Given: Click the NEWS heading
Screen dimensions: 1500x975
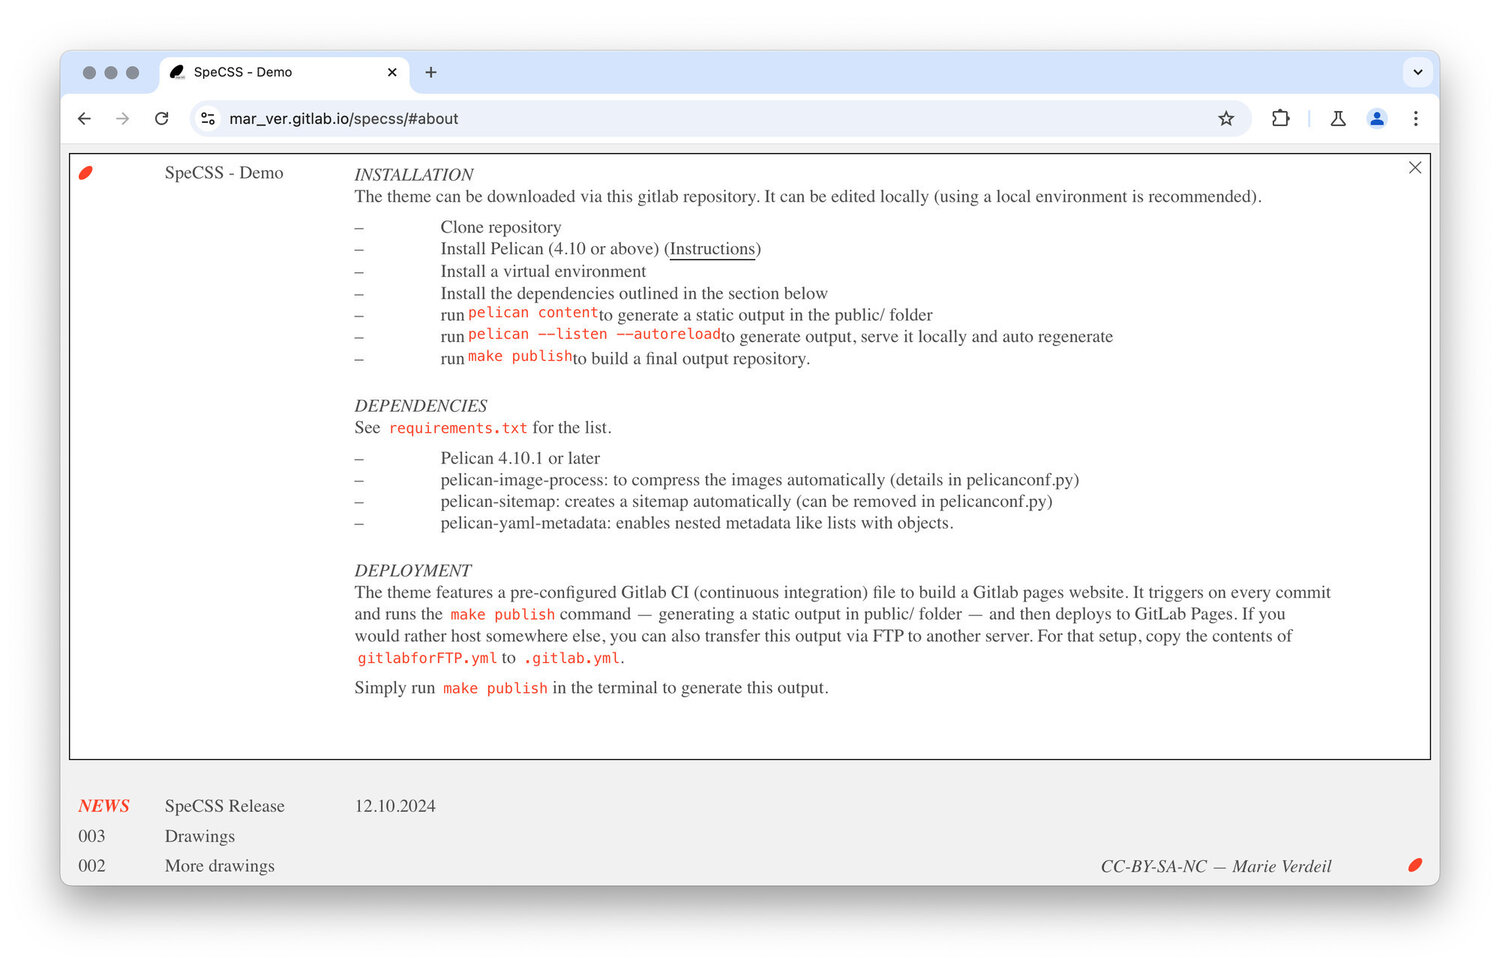Looking at the screenshot, I should tap(103, 806).
